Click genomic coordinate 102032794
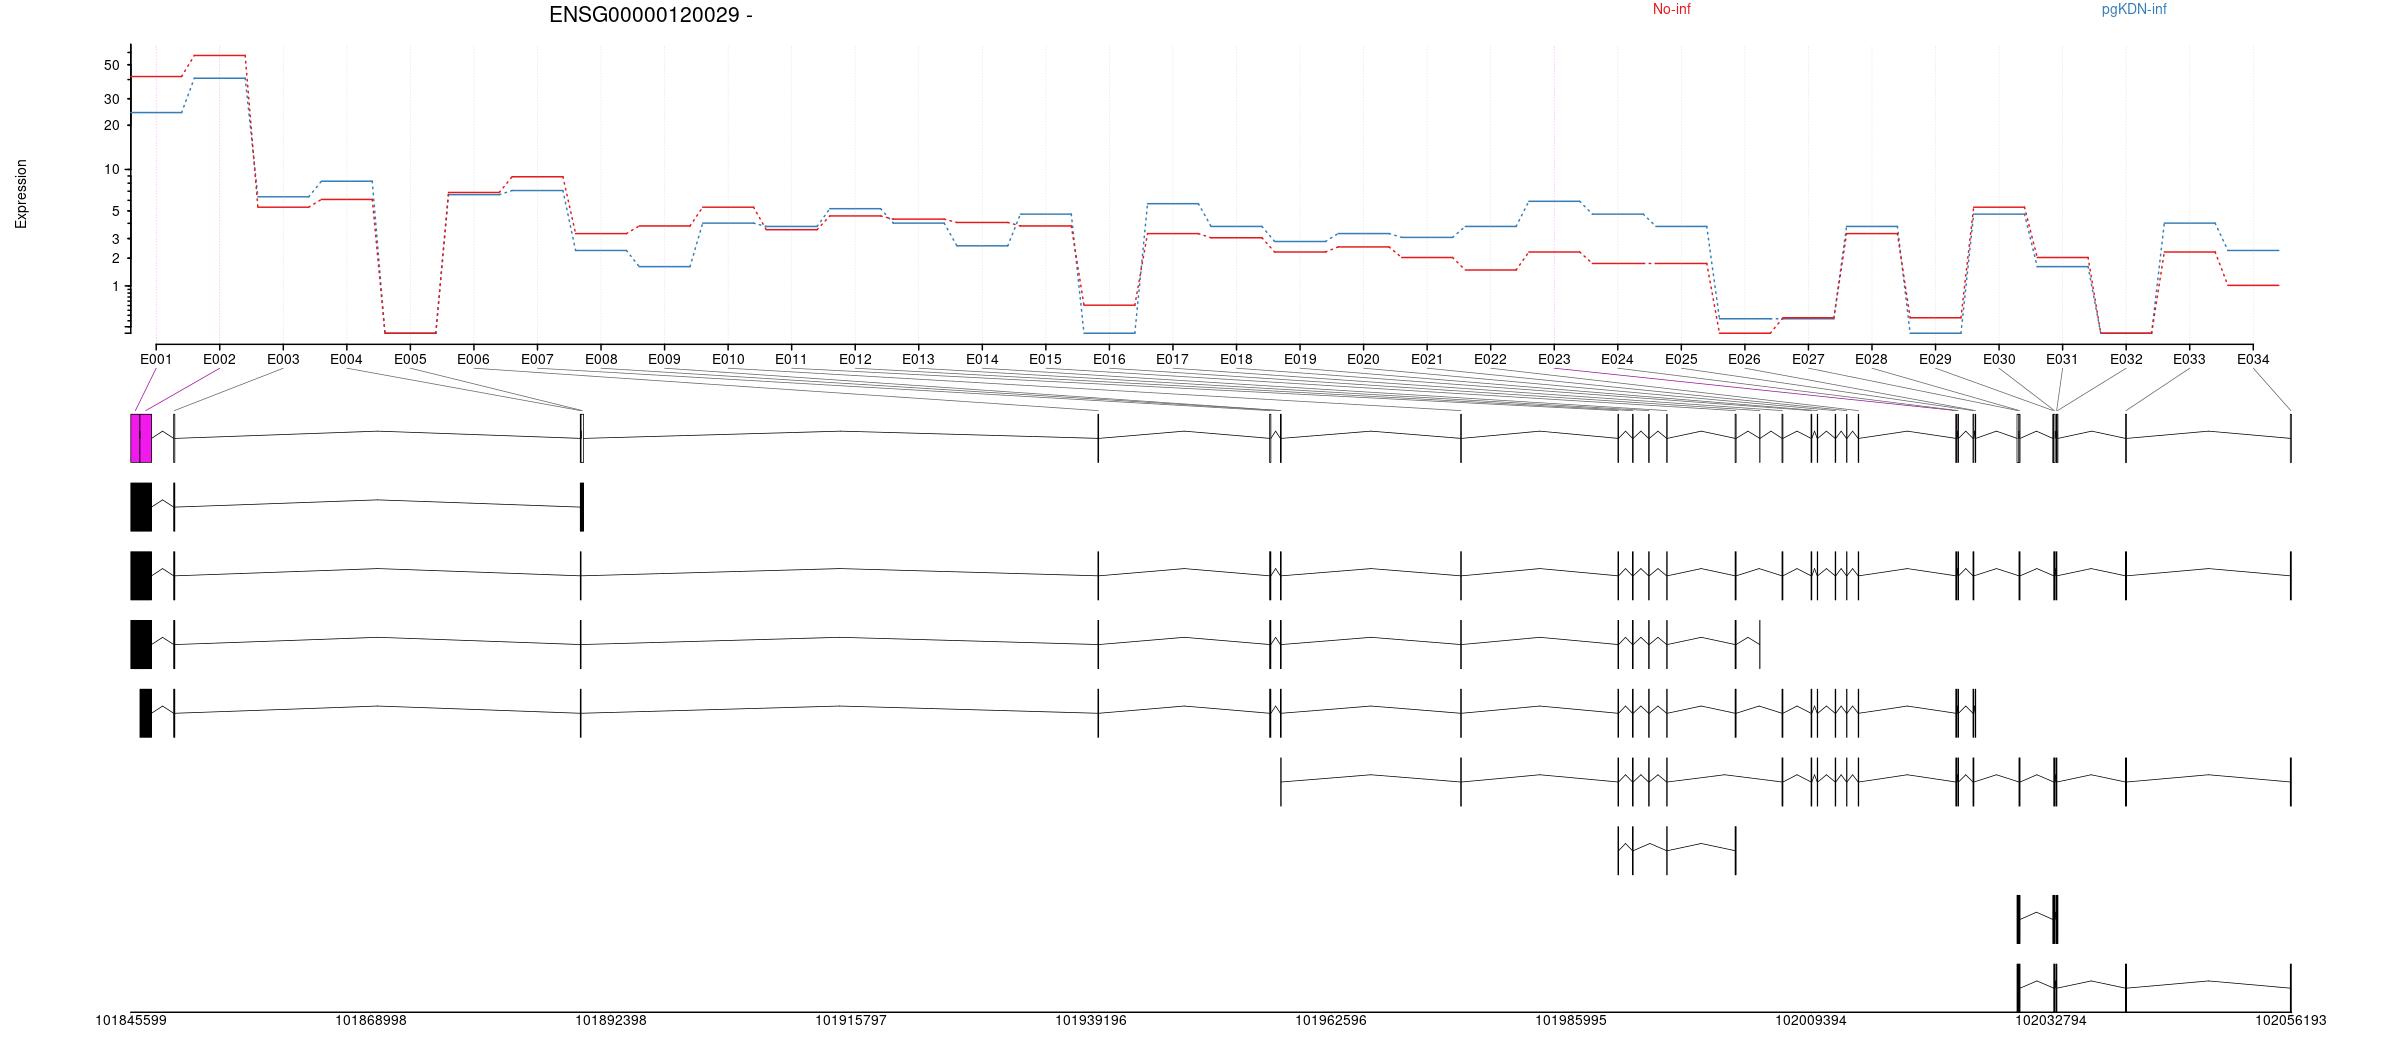2400x1040 pixels. click(2051, 1021)
